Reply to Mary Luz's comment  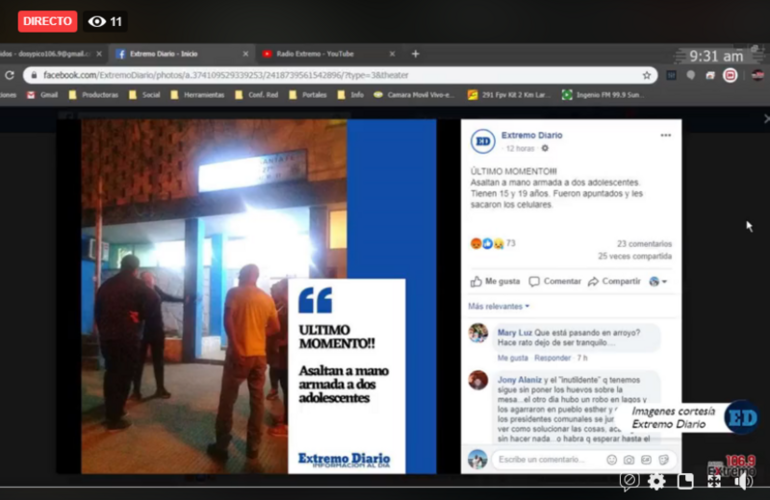tap(552, 358)
